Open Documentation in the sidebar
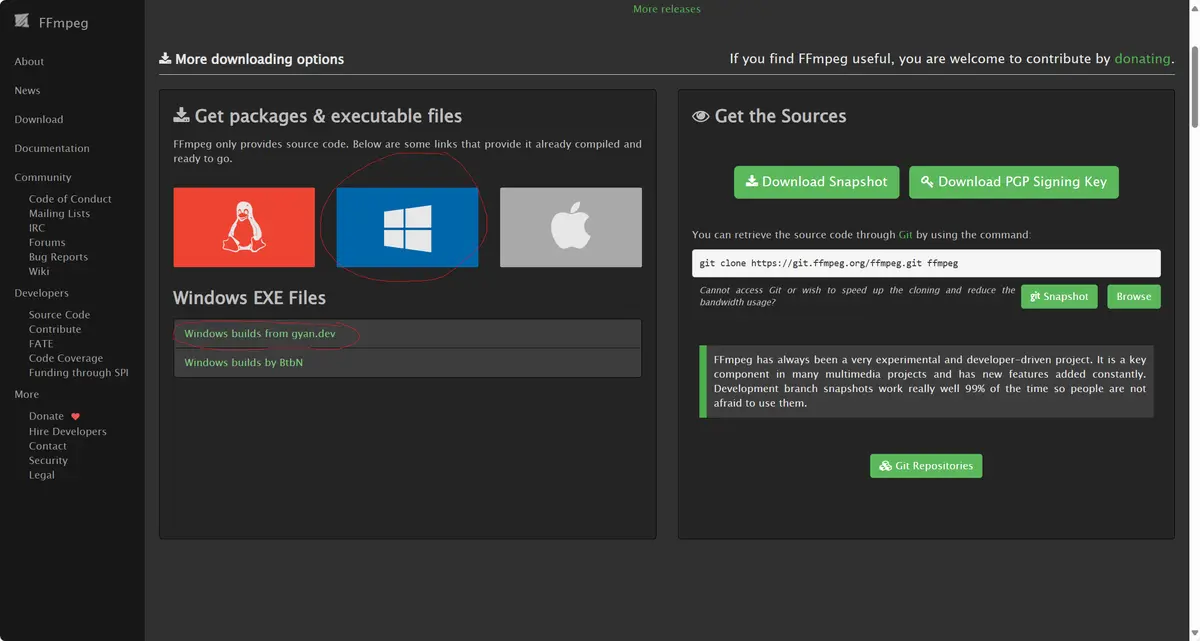Screen dimensions: 1200x641 [52, 149]
